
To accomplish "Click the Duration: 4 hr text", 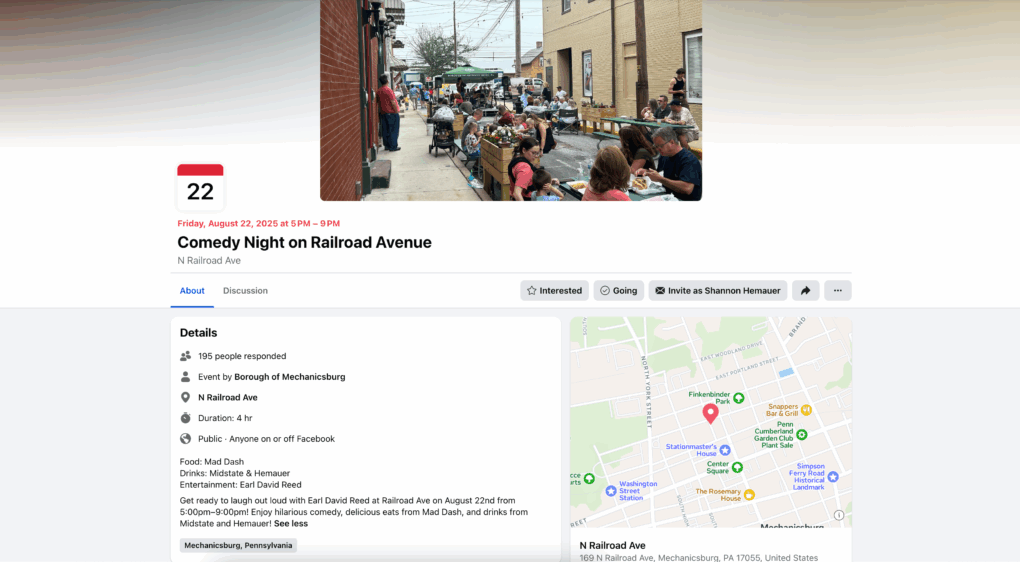I will pyautogui.click(x=225, y=418).
